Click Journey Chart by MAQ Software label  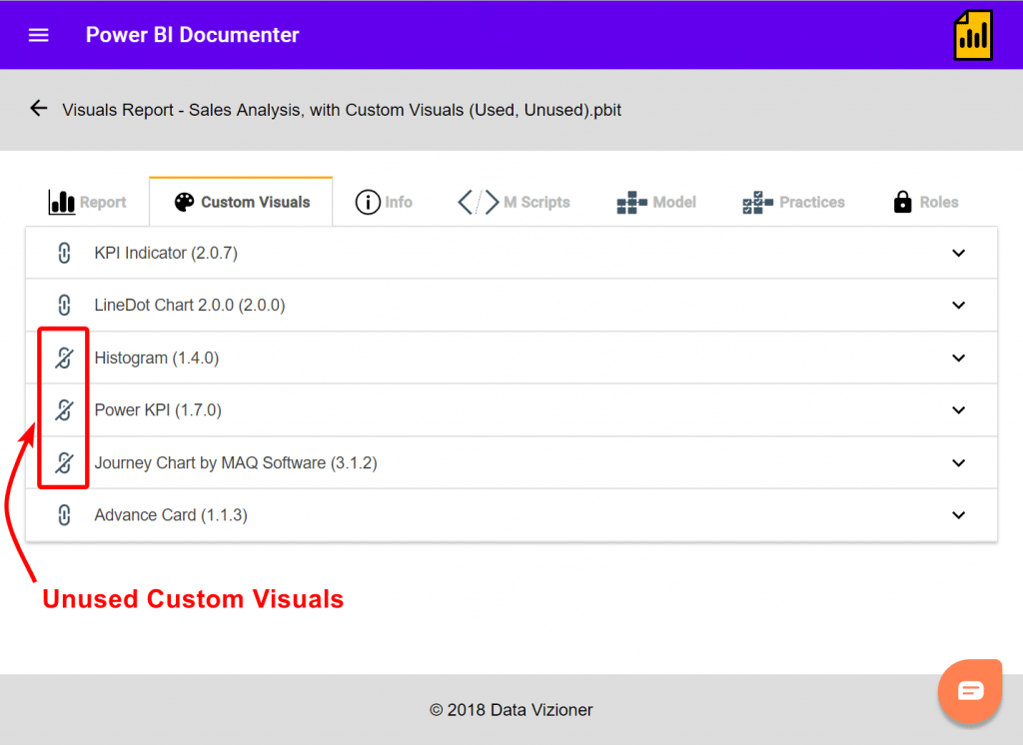[x=236, y=463]
